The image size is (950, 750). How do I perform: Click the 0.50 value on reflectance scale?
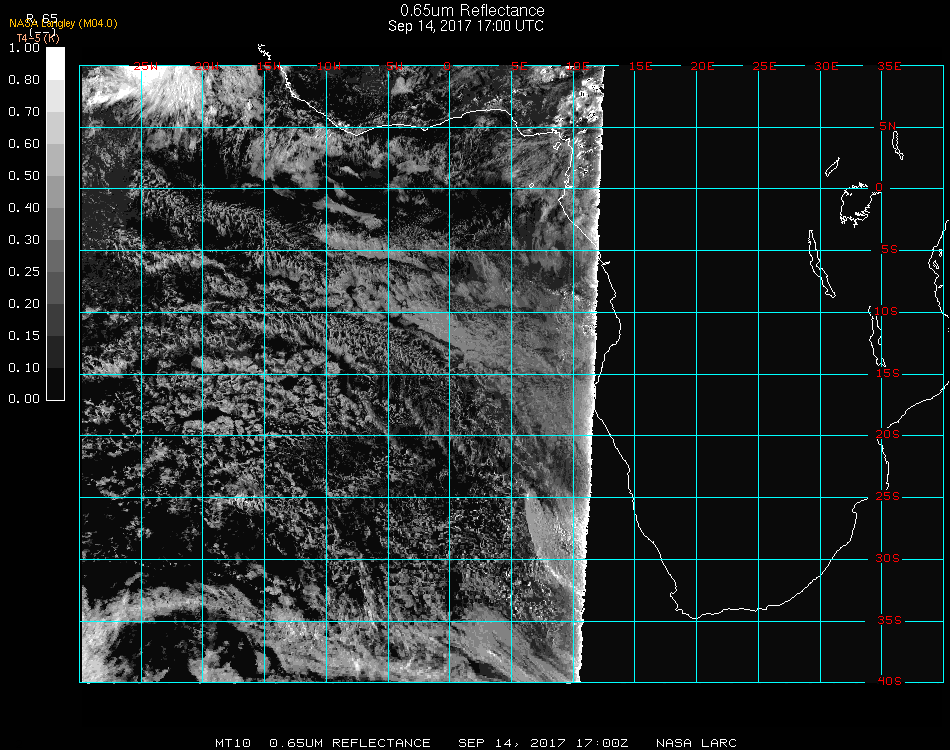pos(24,176)
